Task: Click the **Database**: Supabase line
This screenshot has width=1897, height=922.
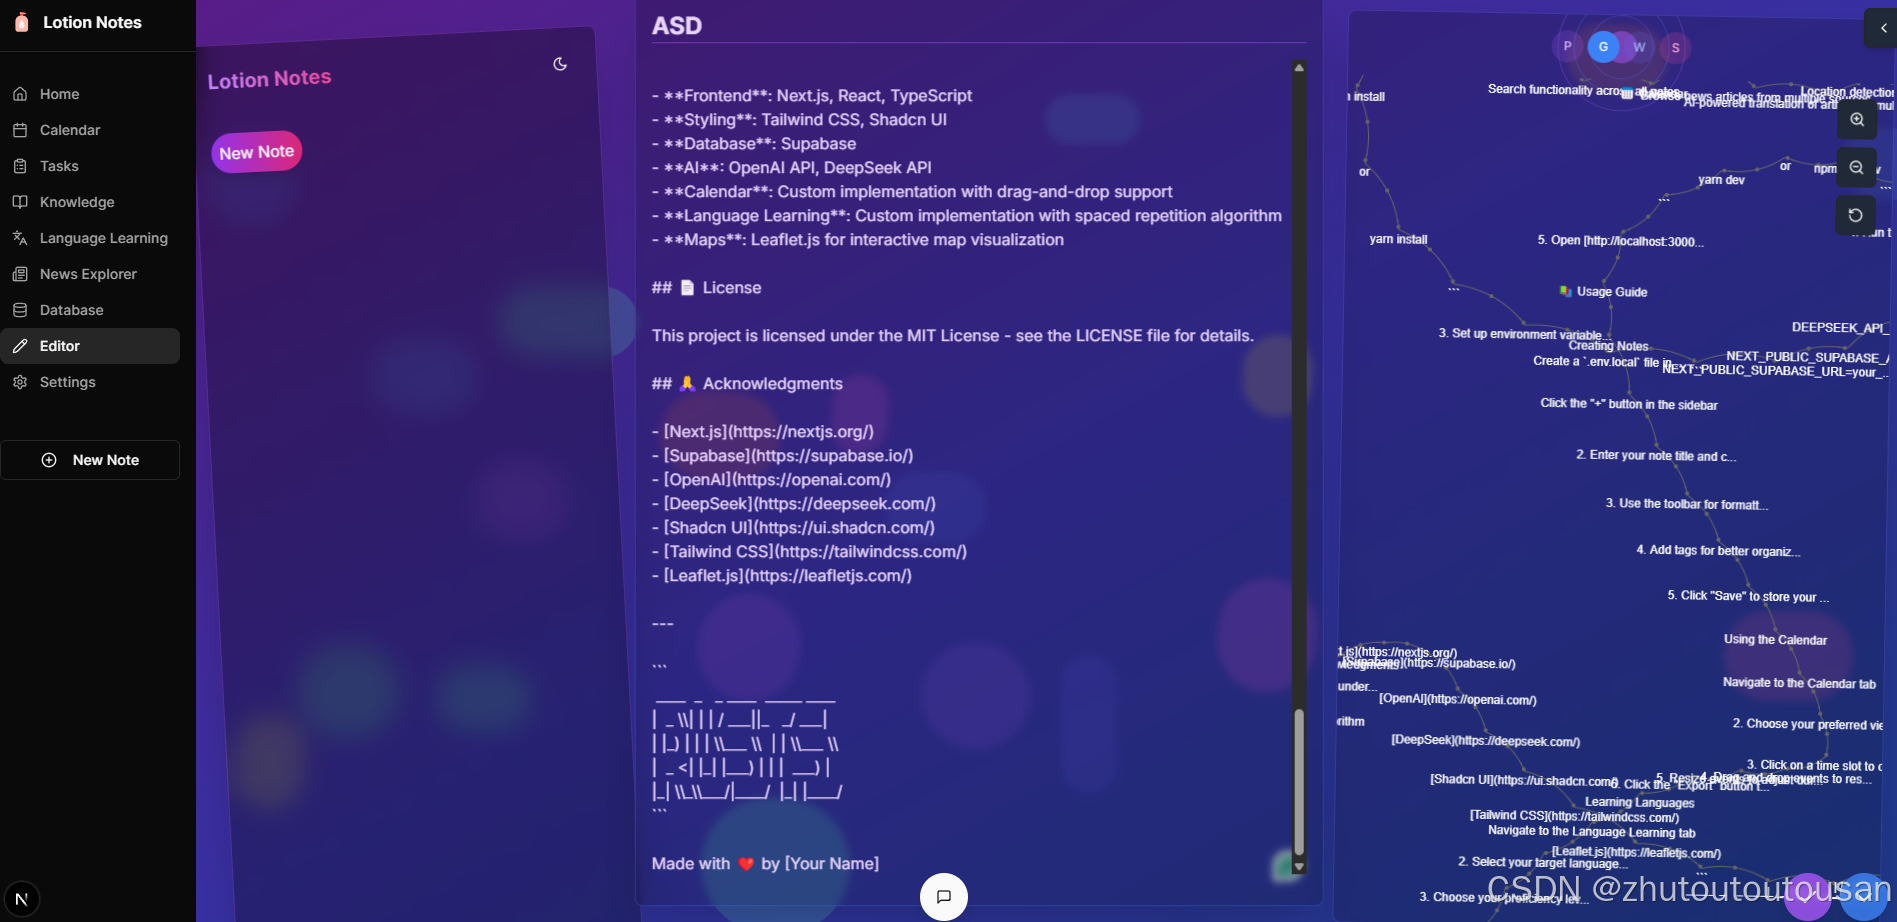Action: tap(754, 144)
